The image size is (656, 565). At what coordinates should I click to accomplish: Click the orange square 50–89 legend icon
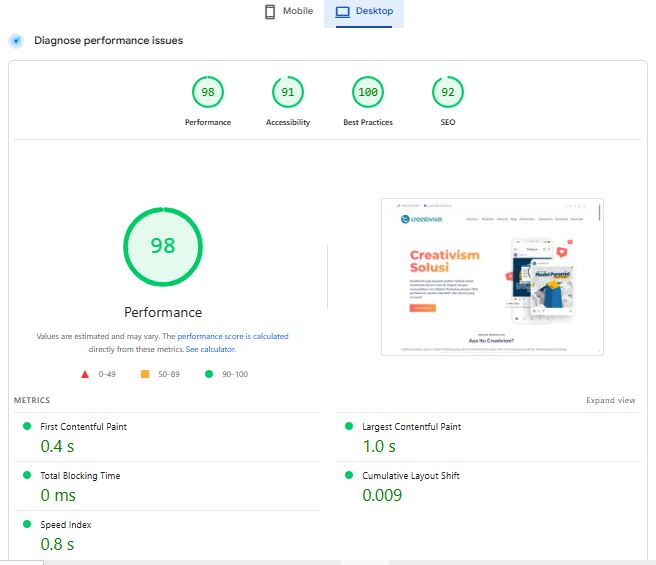coord(145,374)
